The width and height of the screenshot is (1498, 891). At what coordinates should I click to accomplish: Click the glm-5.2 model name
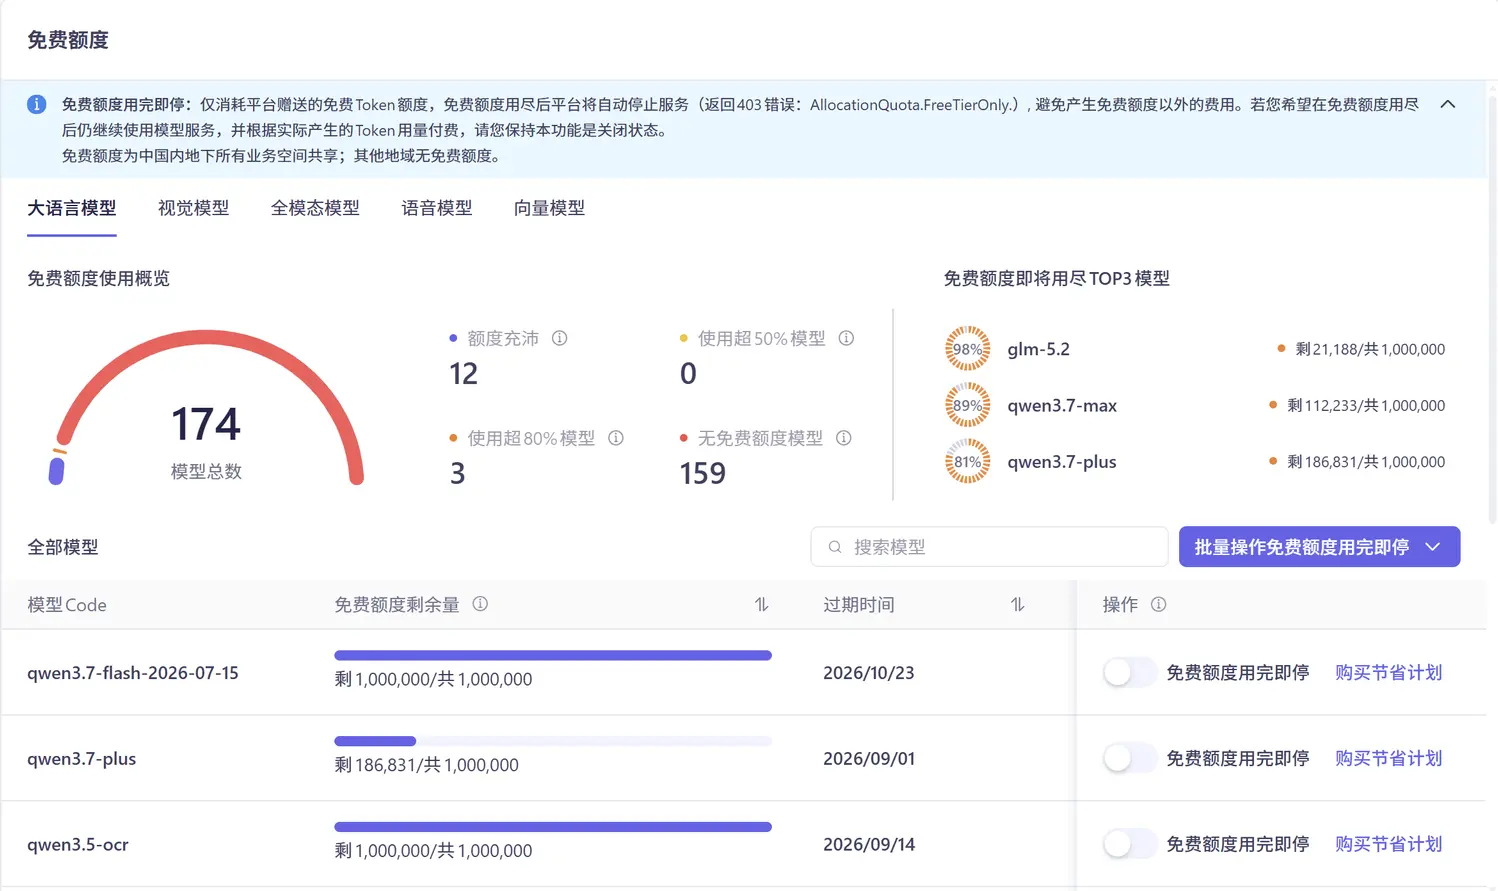point(1038,349)
